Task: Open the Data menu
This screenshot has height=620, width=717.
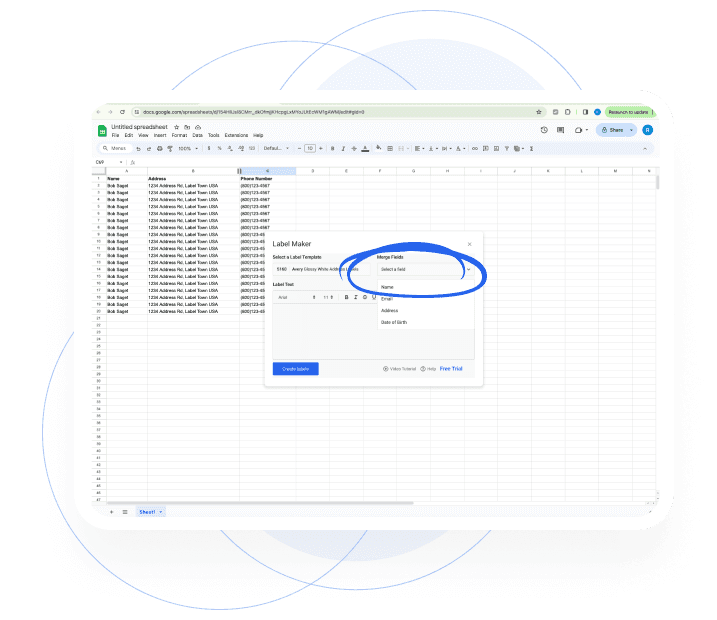Action: point(198,135)
